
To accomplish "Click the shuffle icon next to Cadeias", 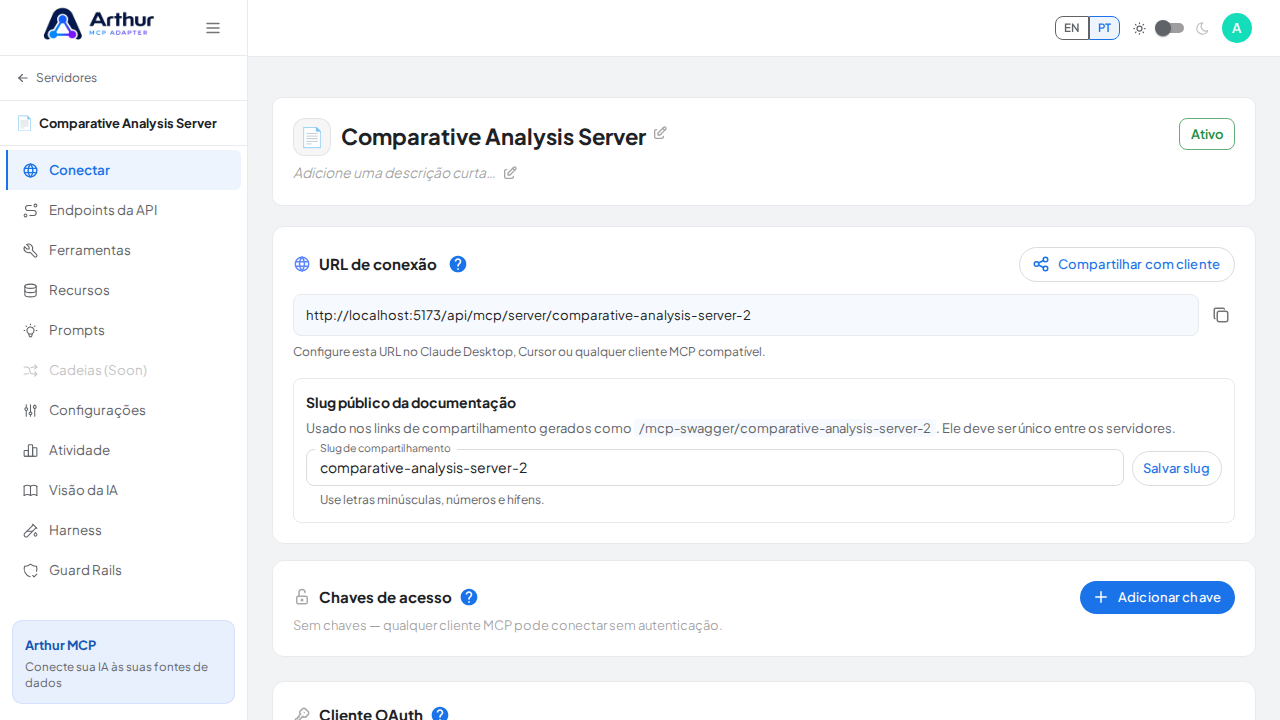I will click(31, 370).
